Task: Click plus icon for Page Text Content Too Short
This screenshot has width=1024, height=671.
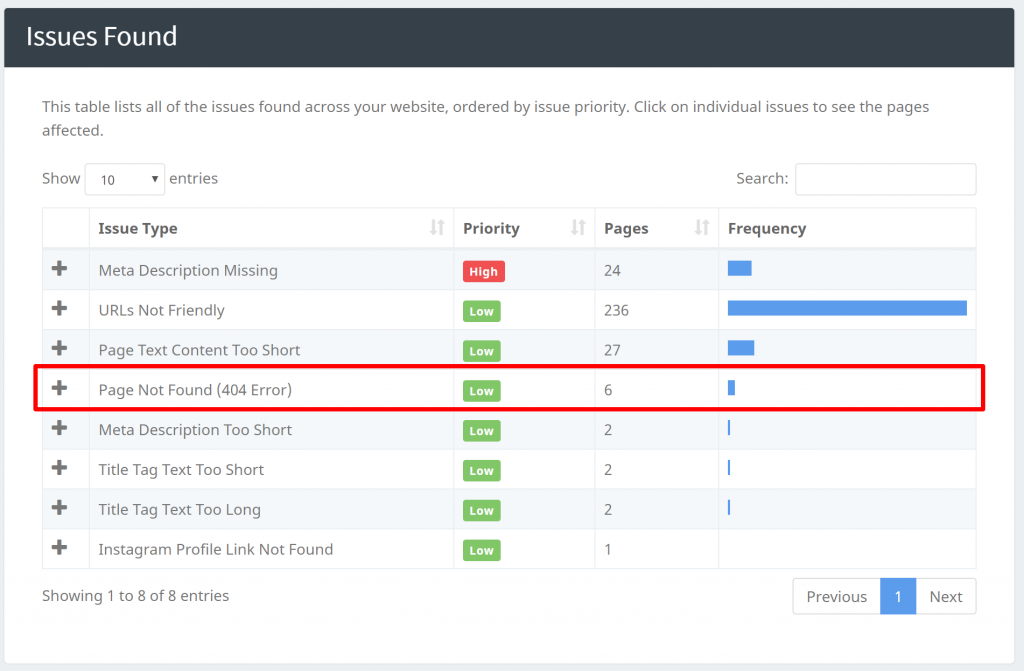Action: click(59, 349)
